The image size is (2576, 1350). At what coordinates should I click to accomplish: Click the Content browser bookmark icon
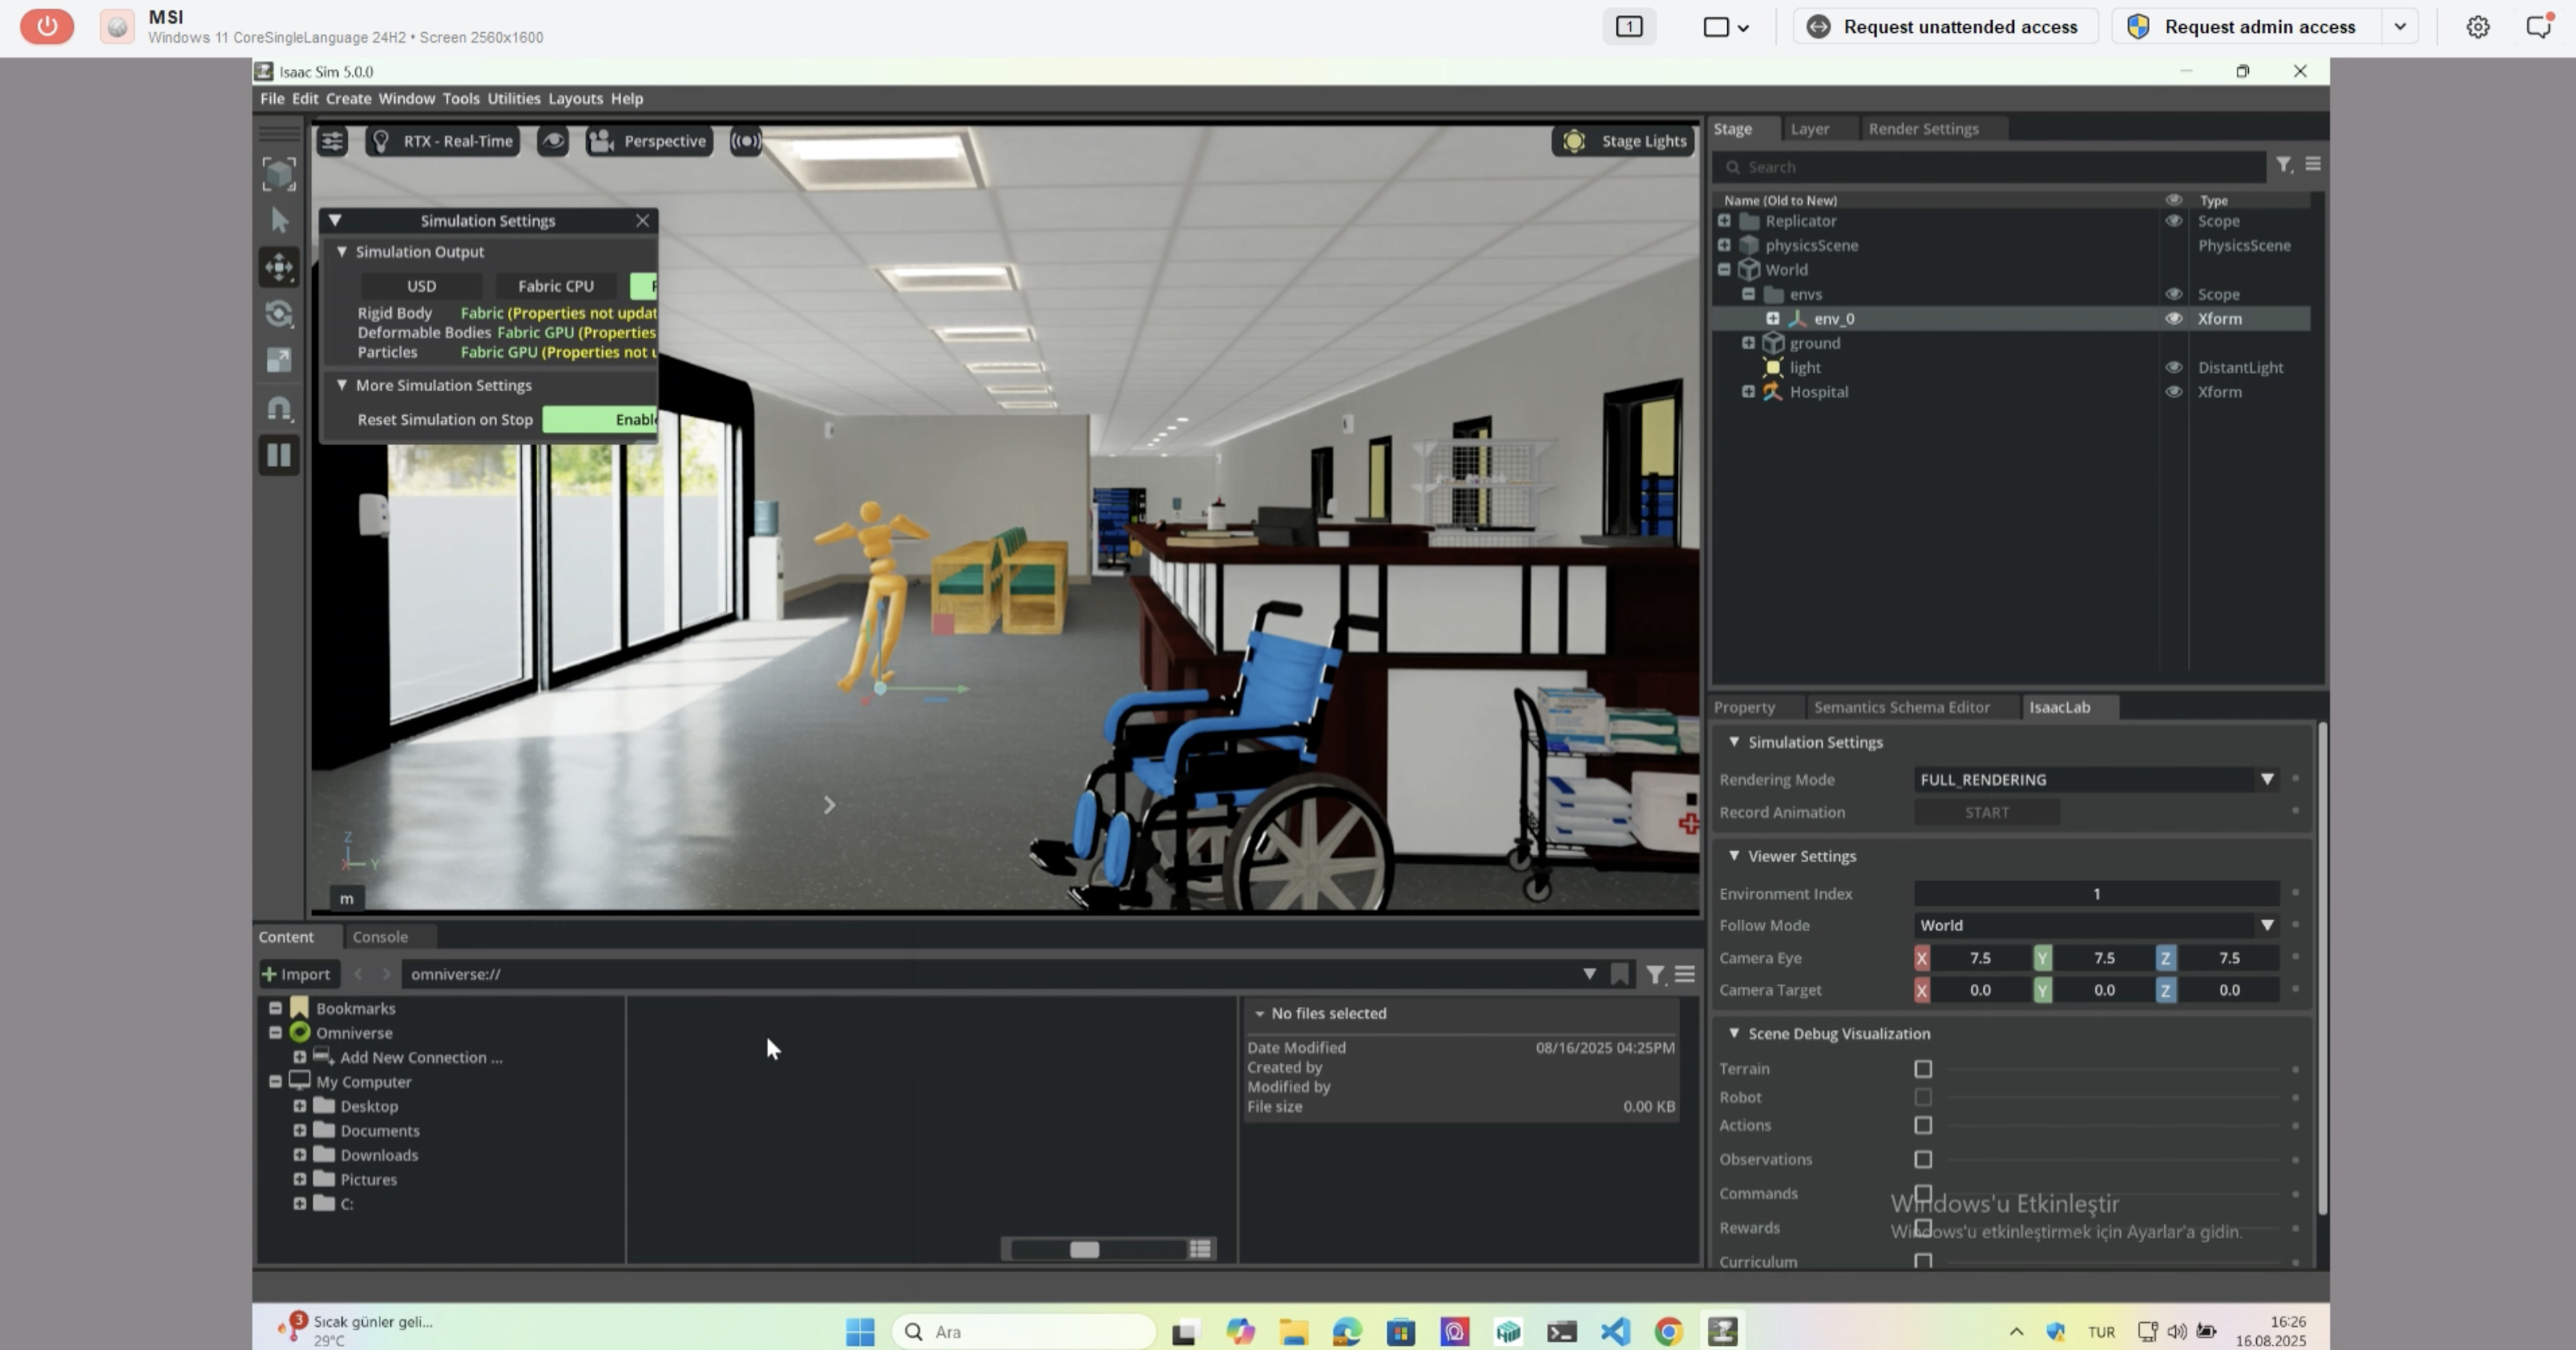tap(1619, 974)
